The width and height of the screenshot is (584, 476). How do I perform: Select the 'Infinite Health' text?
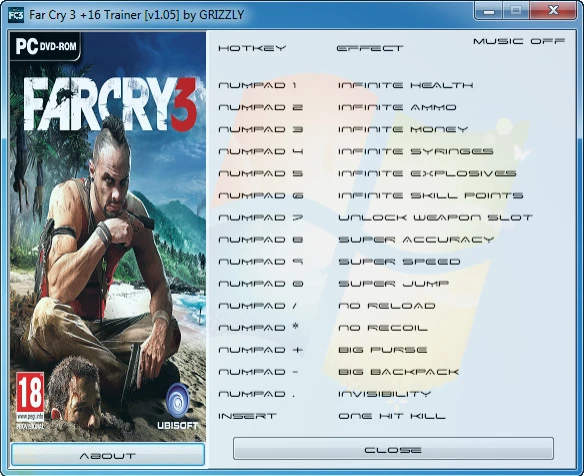406,85
